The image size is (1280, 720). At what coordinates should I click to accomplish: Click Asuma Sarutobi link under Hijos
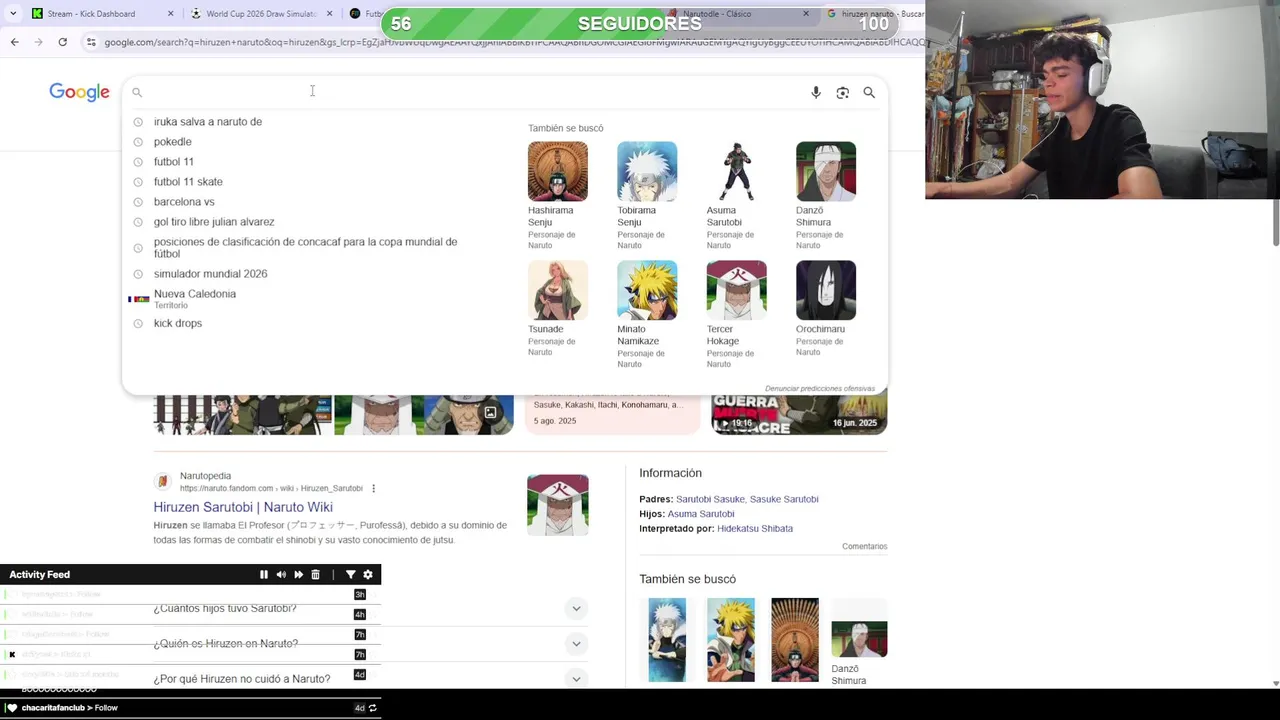(x=701, y=514)
